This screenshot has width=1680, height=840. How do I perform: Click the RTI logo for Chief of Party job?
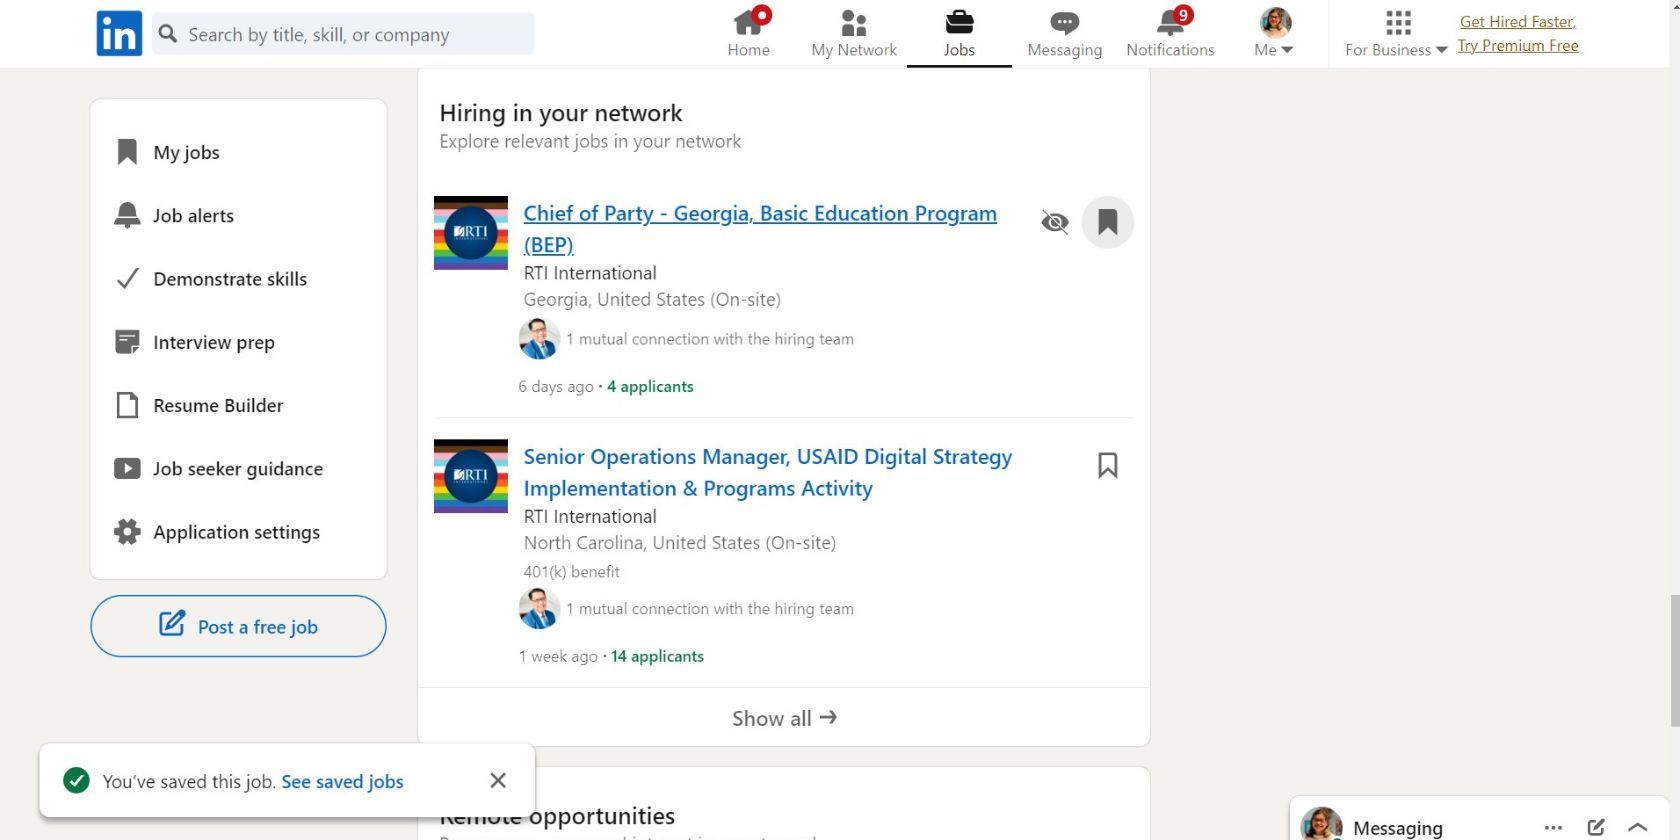(471, 233)
